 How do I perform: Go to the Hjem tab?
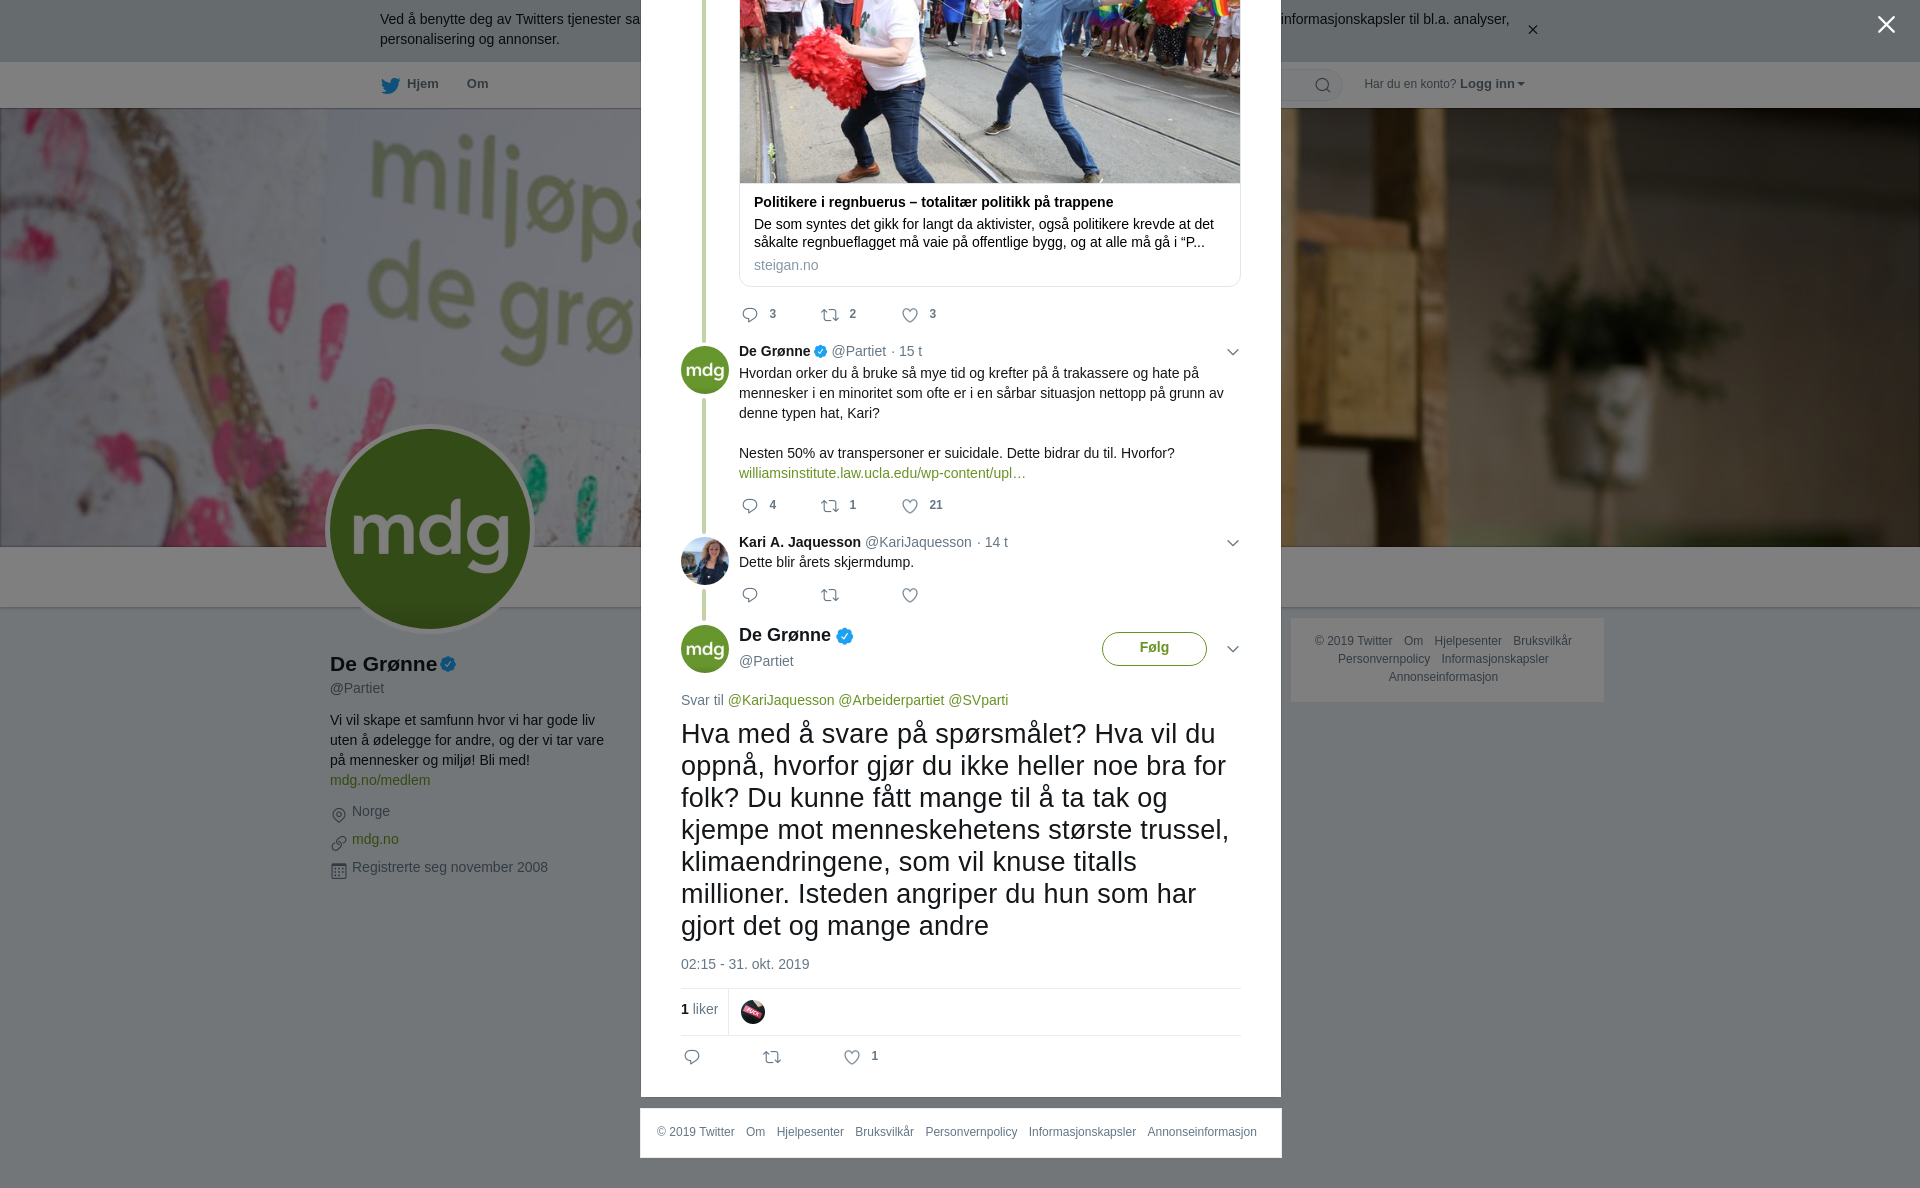coord(410,84)
